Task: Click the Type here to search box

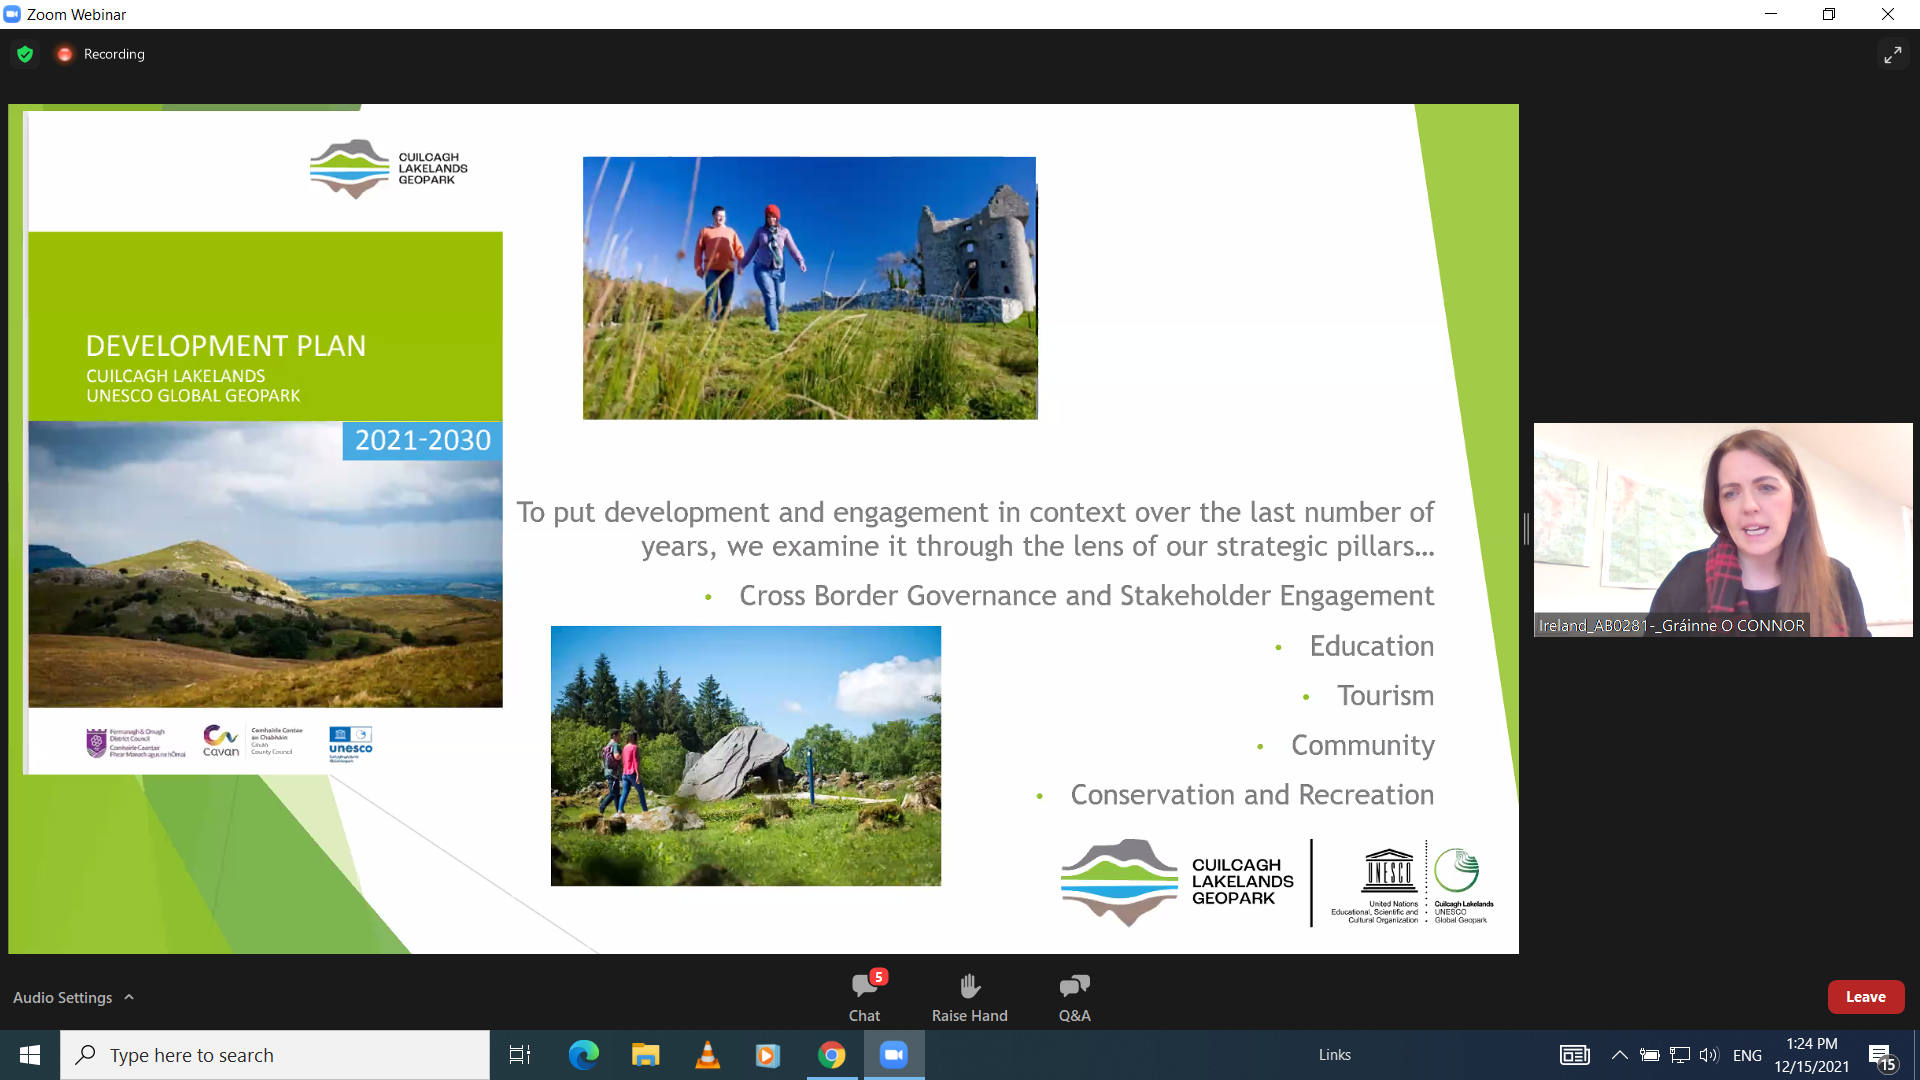Action: (x=275, y=1055)
